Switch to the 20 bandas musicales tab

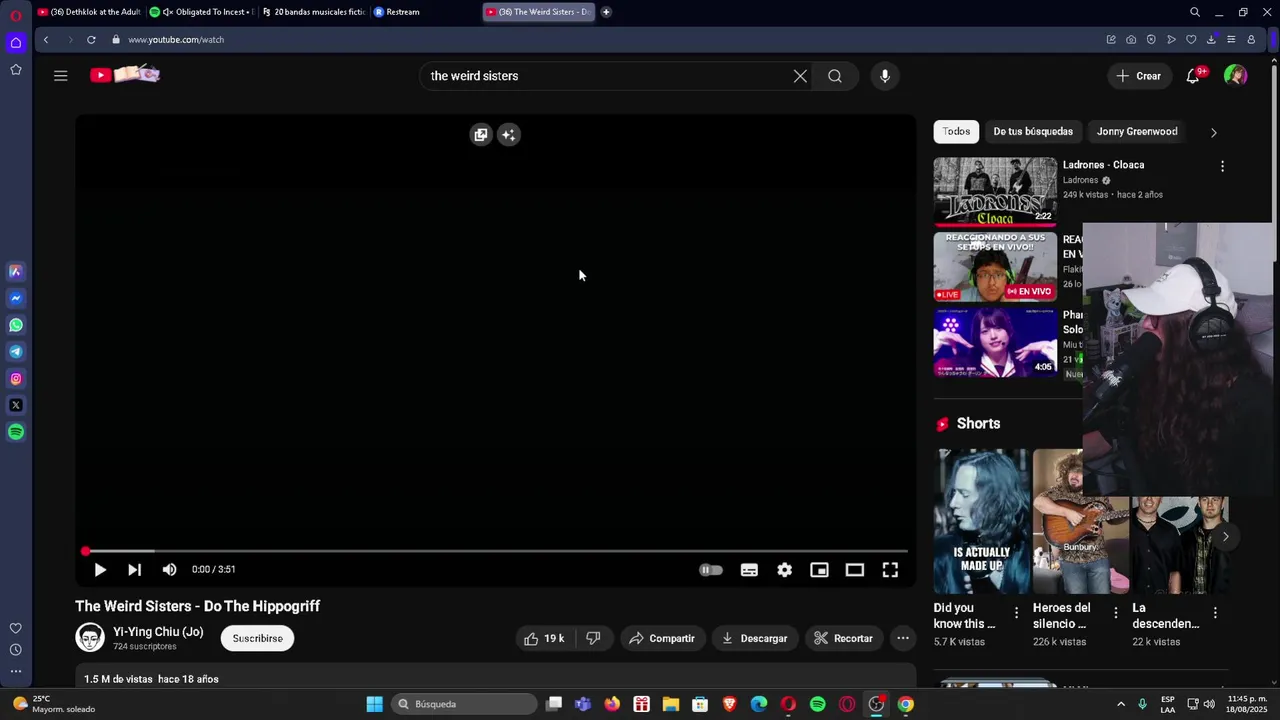[x=313, y=12]
